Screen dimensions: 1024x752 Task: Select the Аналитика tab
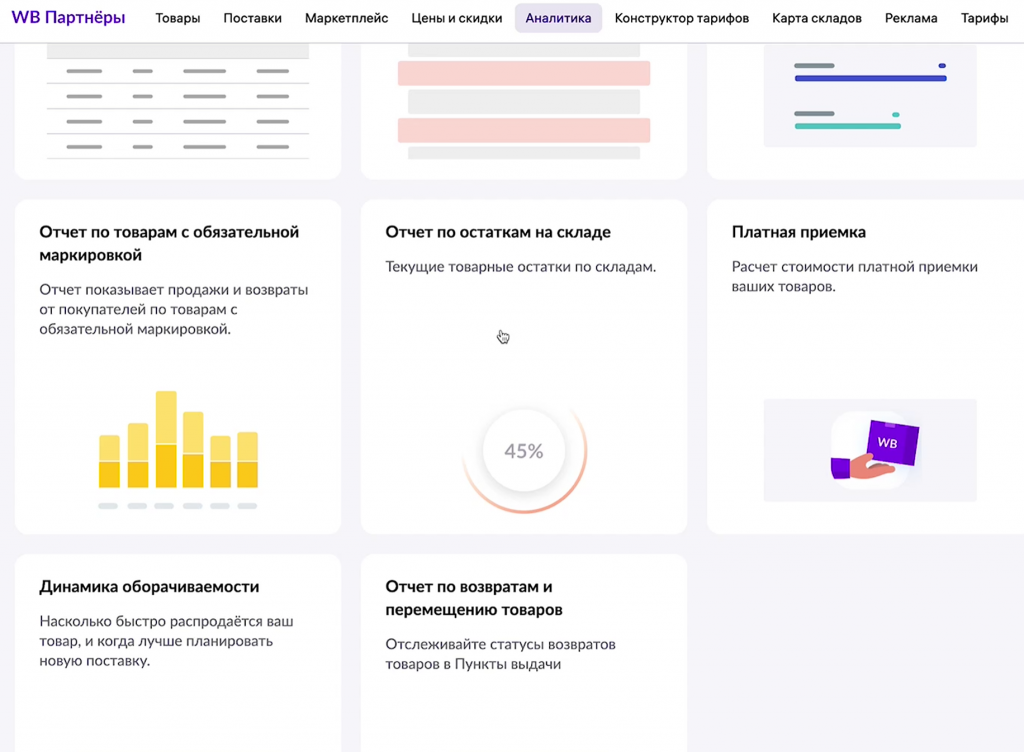point(558,18)
